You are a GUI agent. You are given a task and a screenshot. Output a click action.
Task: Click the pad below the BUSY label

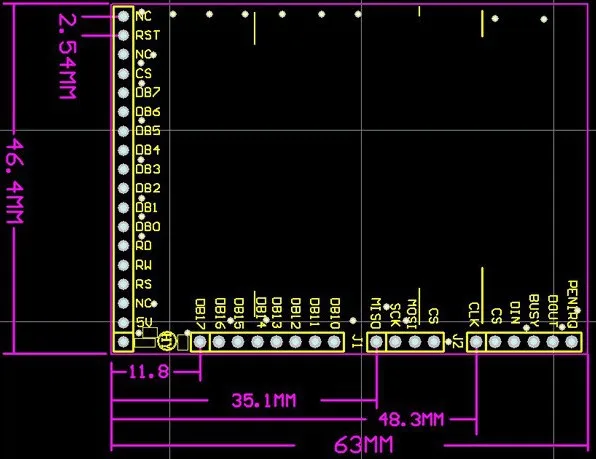(533, 342)
